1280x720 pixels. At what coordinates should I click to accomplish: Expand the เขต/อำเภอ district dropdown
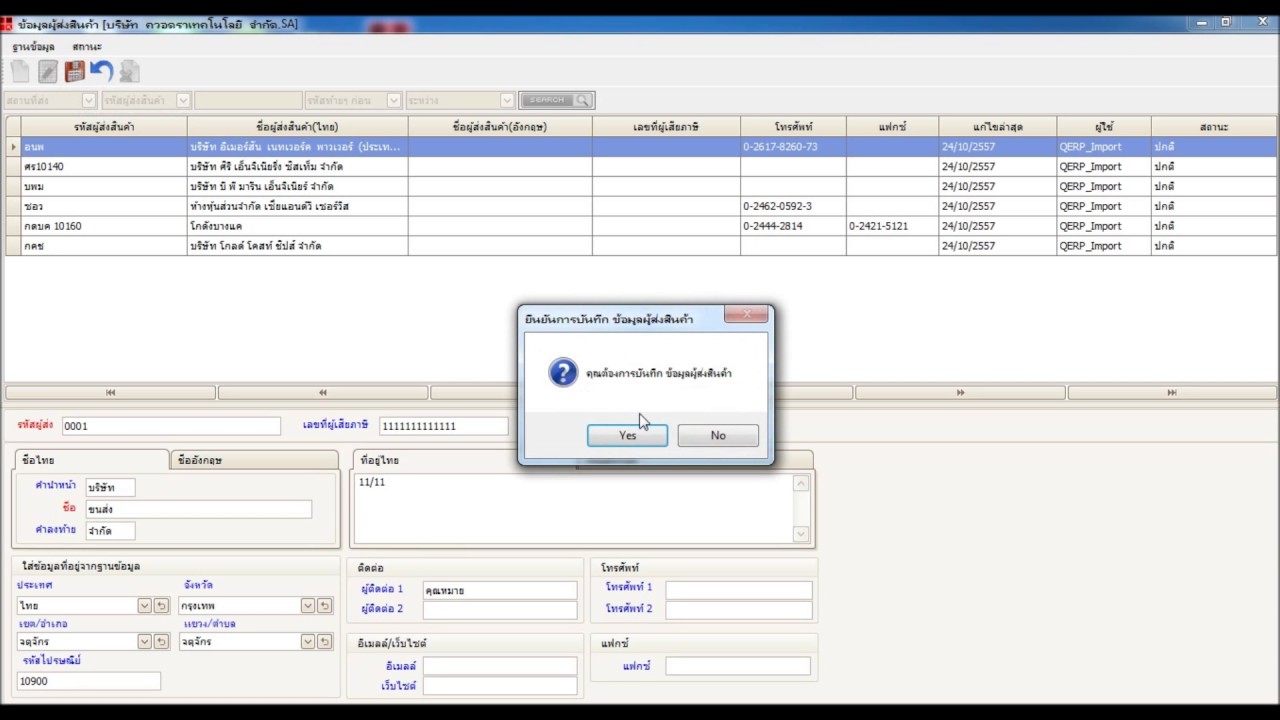(x=145, y=642)
